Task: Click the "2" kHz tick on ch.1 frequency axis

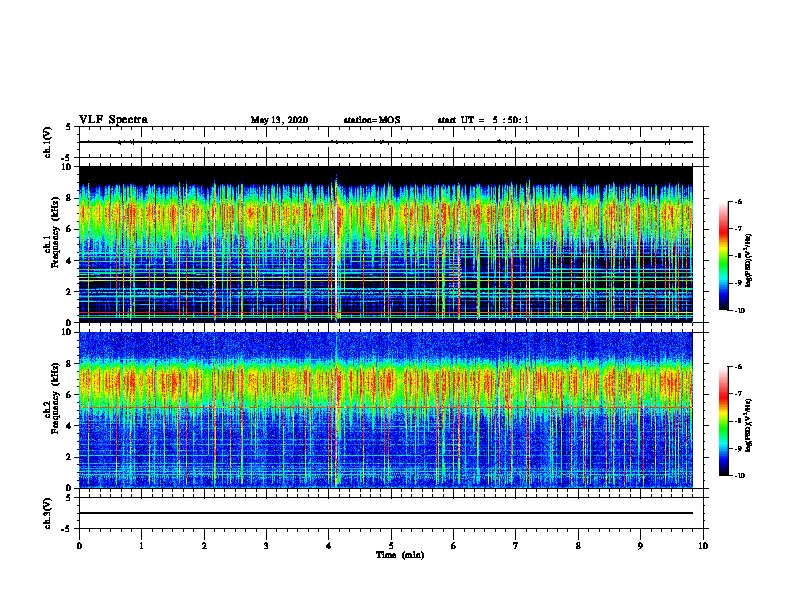Action: coord(70,292)
